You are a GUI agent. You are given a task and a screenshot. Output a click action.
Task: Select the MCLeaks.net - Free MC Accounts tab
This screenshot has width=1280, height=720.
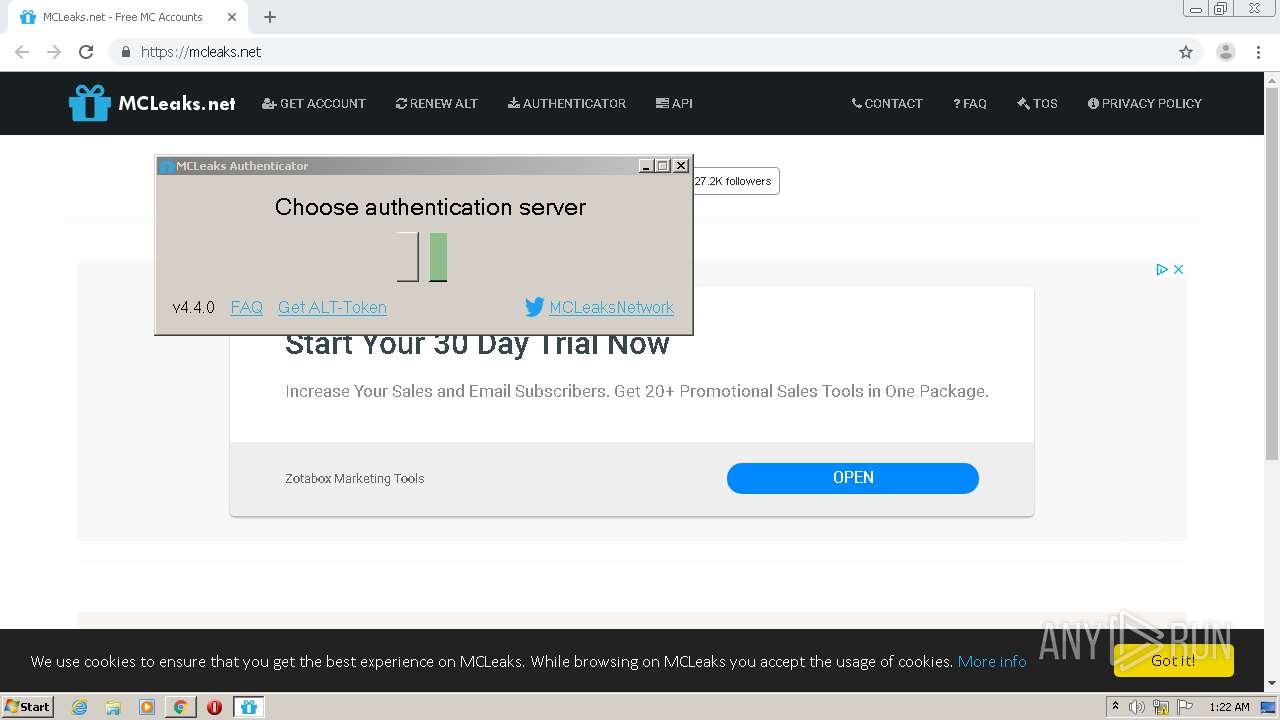tap(128, 17)
